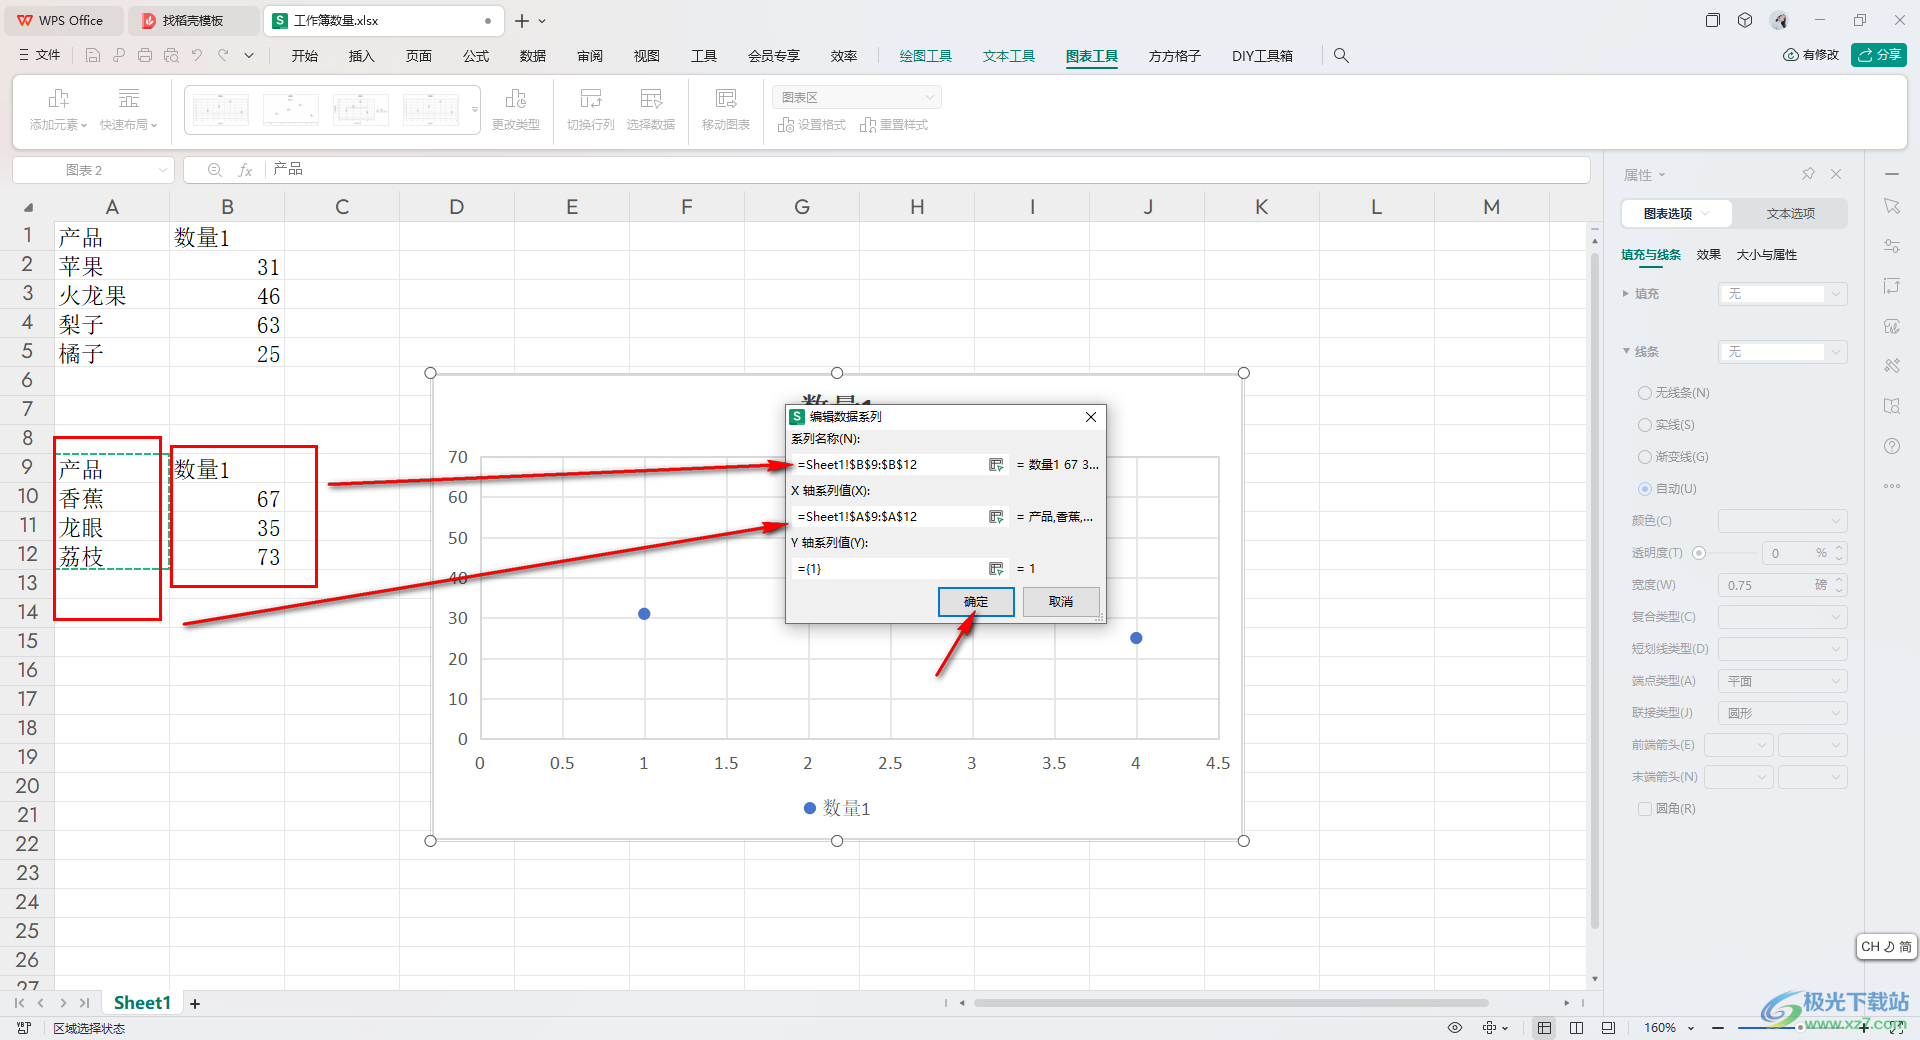Image resolution: width=1920 pixels, height=1040 pixels.
Task: Click the 选择数据 icon
Action: tap(651, 98)
